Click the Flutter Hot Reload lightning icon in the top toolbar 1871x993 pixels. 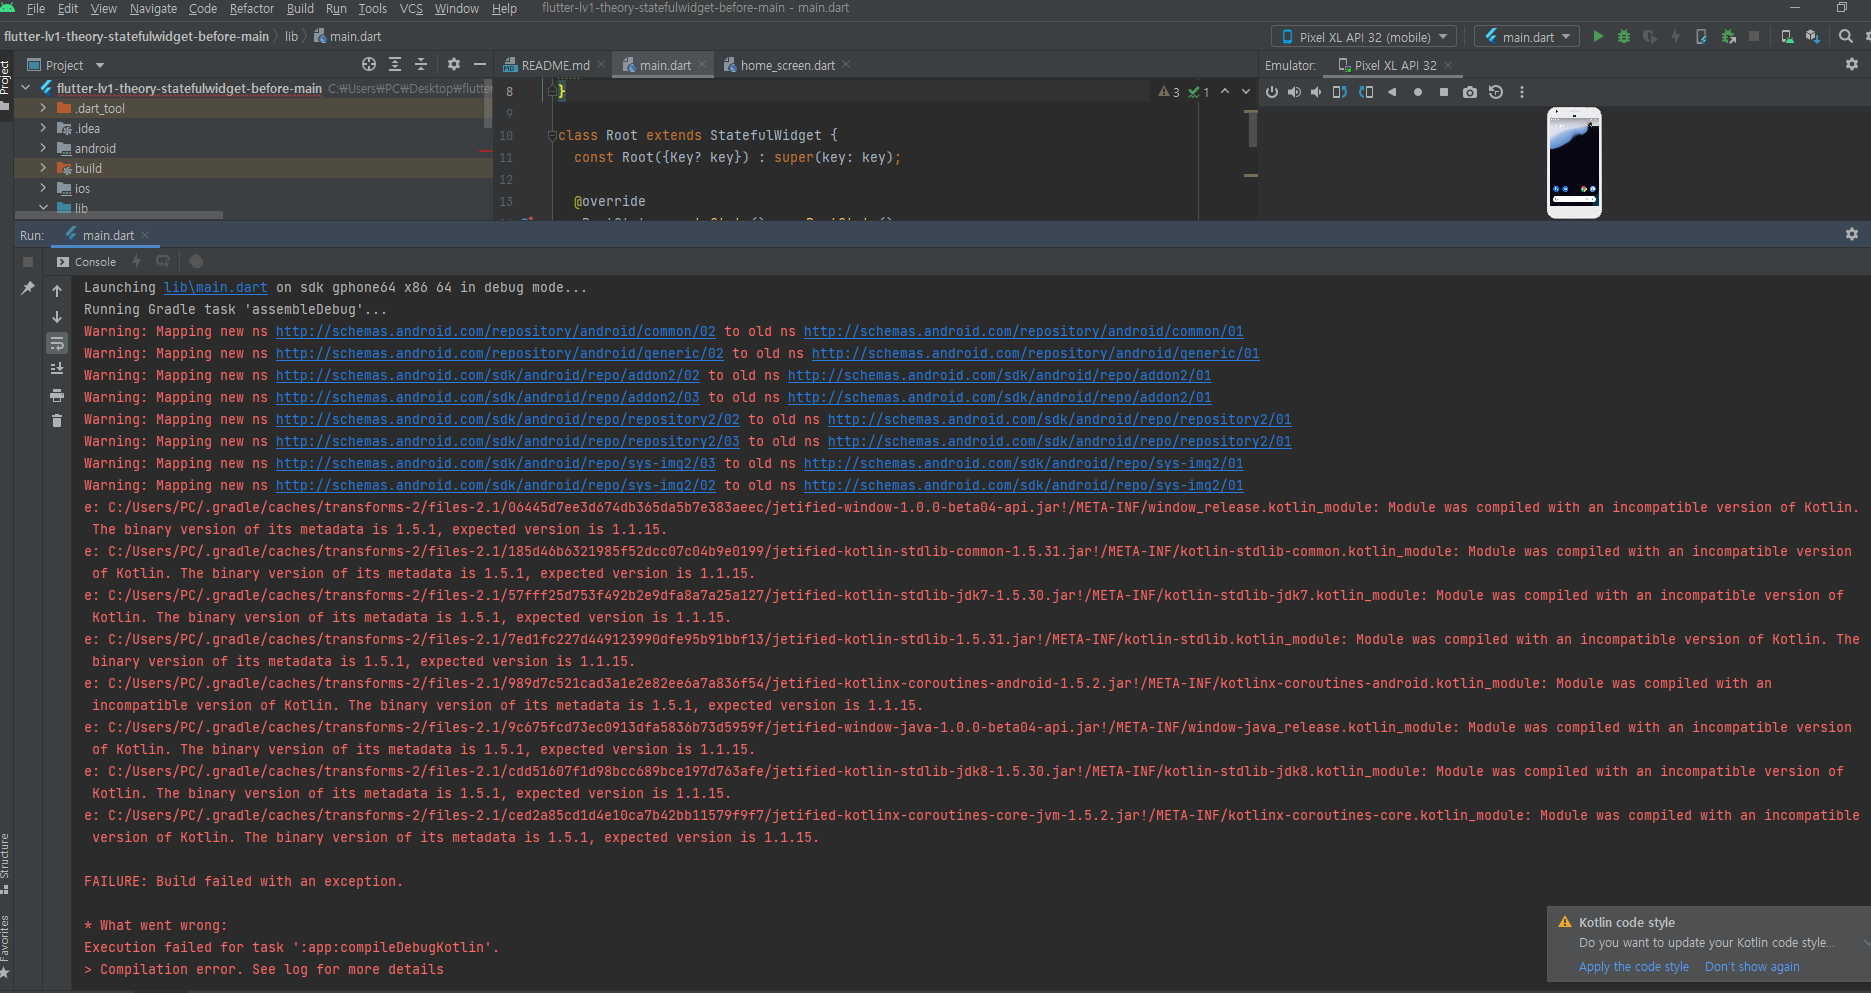[1676, 36]
